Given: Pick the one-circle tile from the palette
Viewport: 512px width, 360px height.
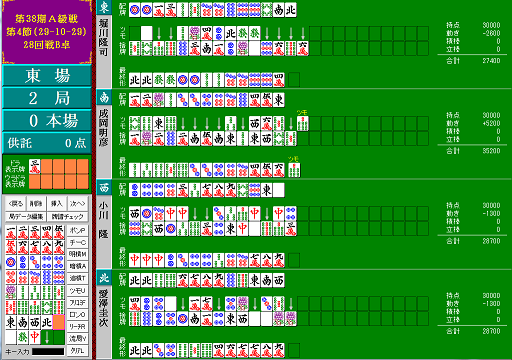Looking at the screenshot, I should pyautogui.click(x=11, y=262).
